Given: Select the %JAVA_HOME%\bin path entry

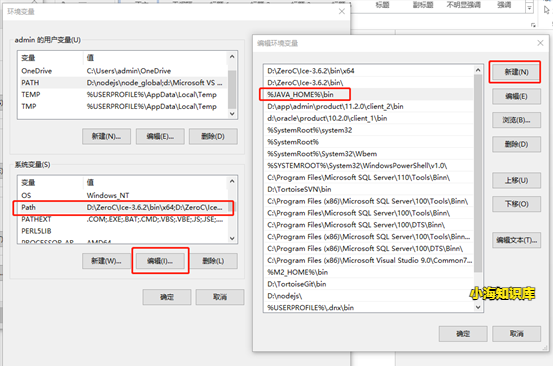Looking at the screenshot, I should pyautogui.click(x=368, y=94).
